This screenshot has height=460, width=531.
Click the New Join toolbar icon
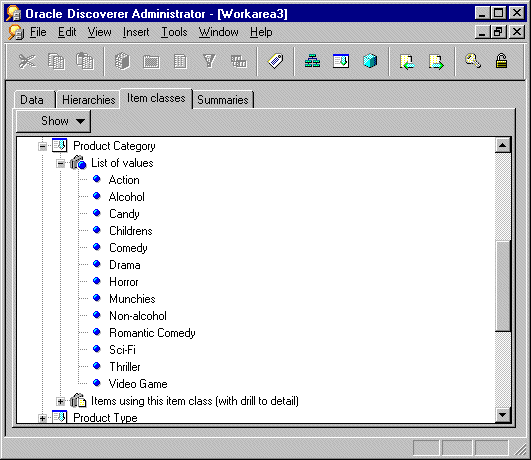pyautogui.click(x=239, y=62)
